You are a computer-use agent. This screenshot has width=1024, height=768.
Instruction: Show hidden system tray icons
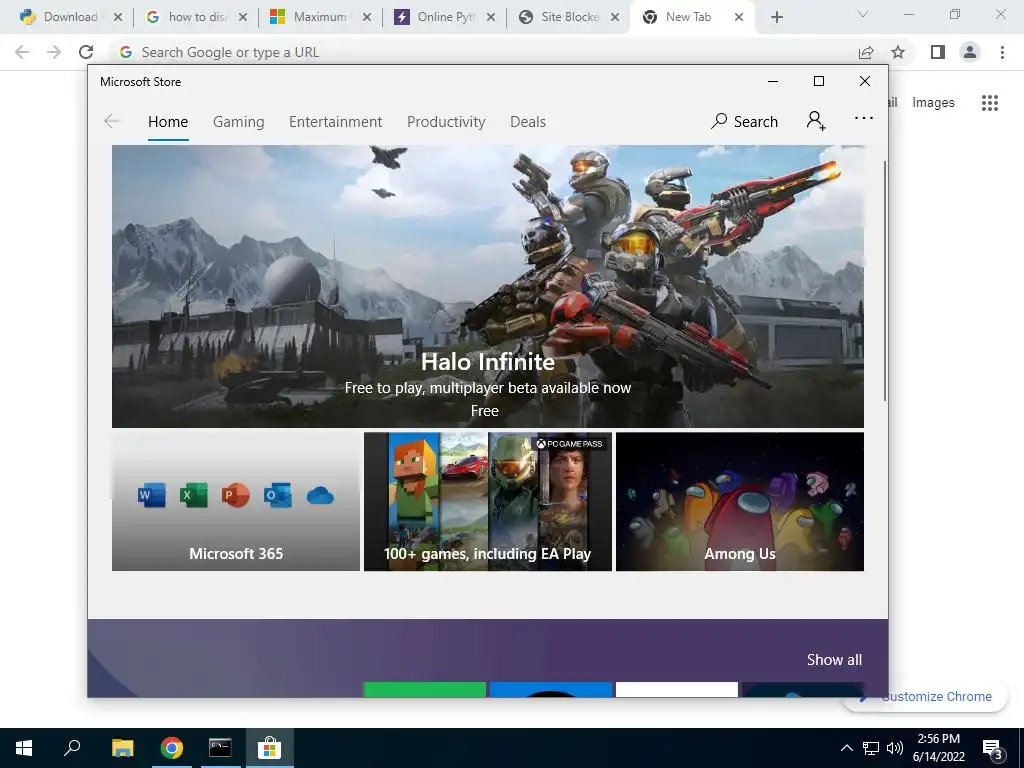846,748
